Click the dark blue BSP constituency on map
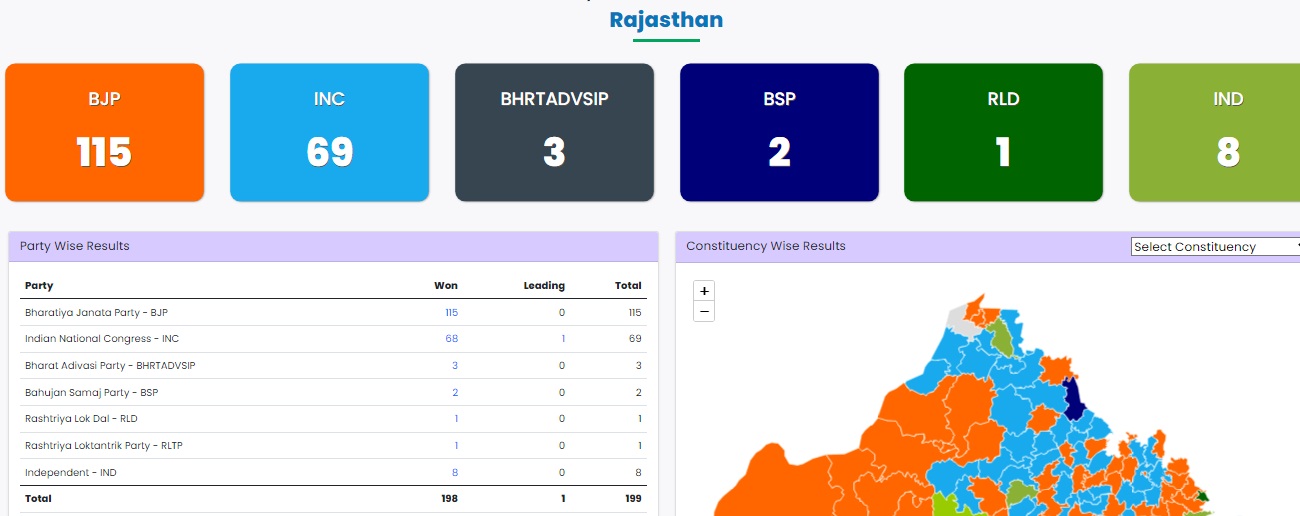1300x516 pixels. pyautogui.click(x=1076, y=400)
